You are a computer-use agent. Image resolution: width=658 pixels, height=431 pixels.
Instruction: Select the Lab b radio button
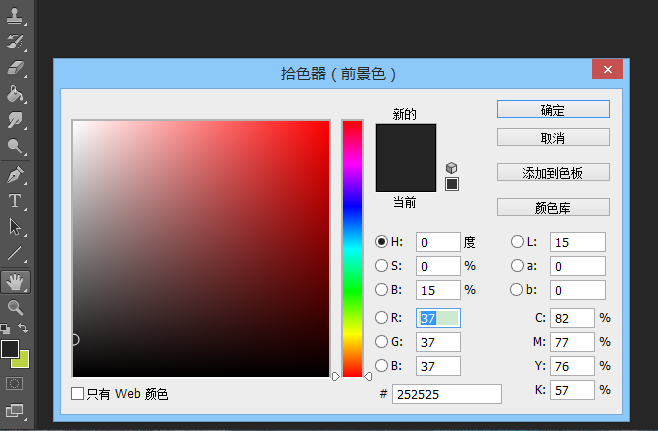pos(516,290)
